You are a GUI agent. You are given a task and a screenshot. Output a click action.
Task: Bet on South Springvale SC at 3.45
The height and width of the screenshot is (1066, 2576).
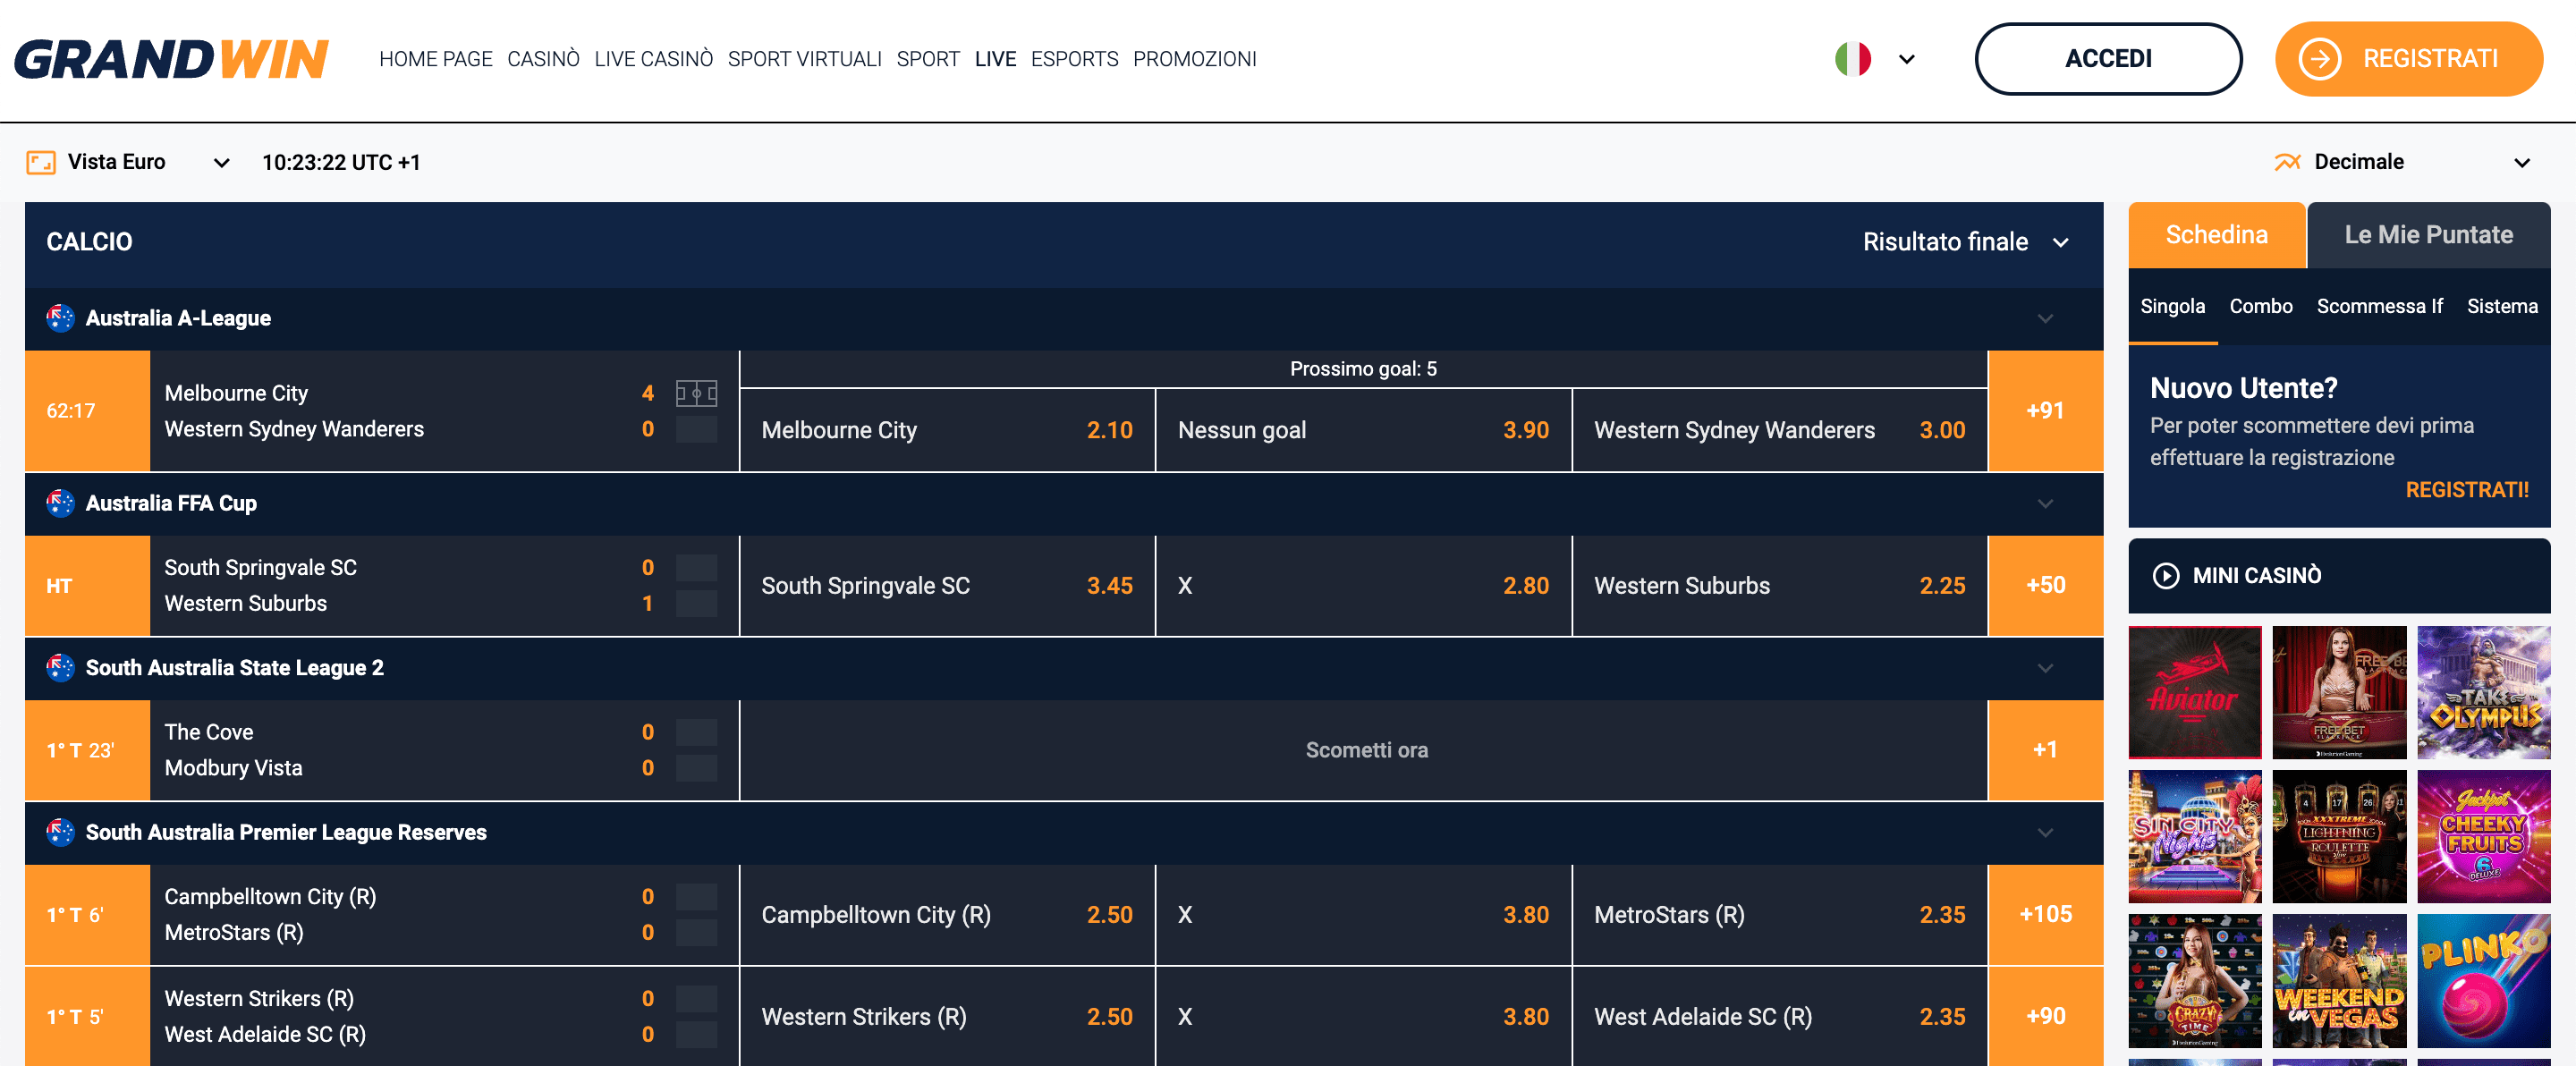tap(948, 586)
